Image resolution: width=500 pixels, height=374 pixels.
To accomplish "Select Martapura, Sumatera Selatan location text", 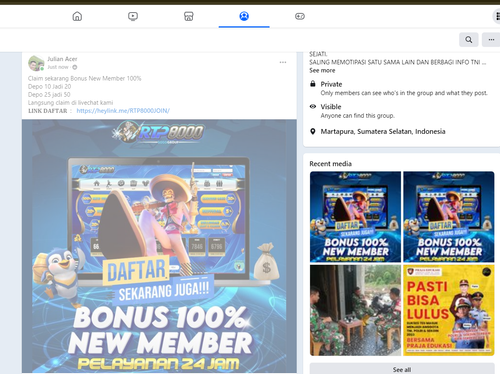I will click(x=383, y=131).
